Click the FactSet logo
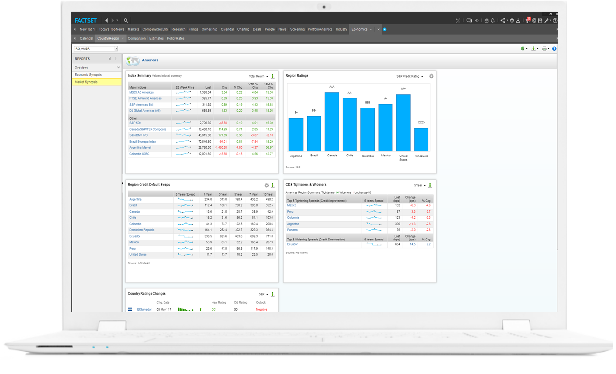Image resolution: width=616 pixels, height=374 pixels. pyautogui.click(x=86, y=20)
